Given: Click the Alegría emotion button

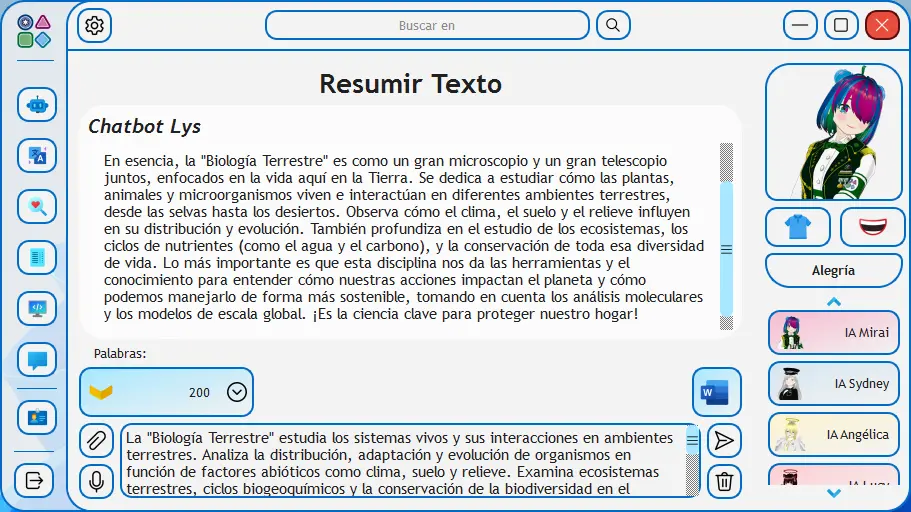Looking at the screenshot, I should click(833, 270).
